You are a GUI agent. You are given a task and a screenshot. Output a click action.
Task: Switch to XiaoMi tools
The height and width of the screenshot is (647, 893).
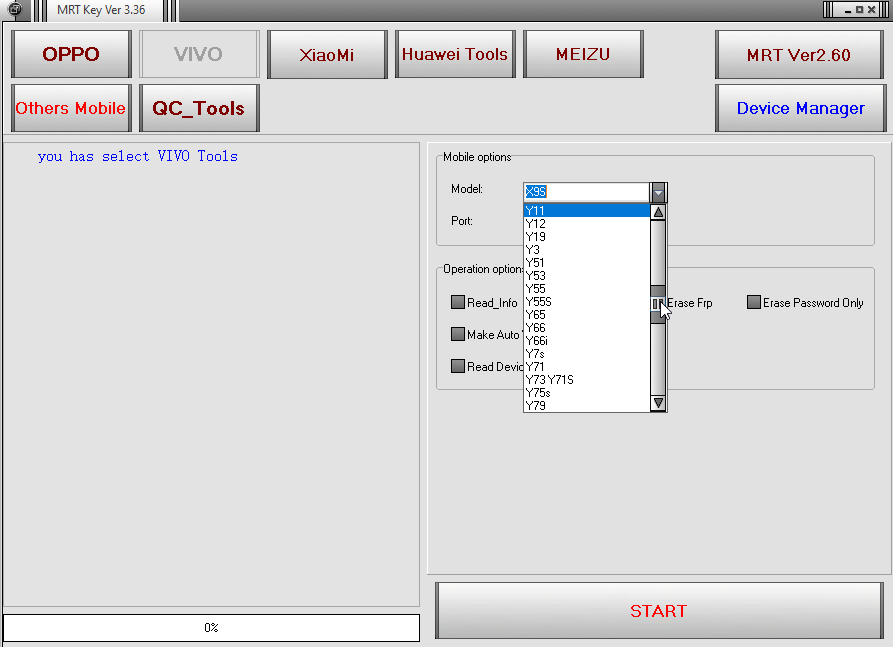click(x=327, y=54)
